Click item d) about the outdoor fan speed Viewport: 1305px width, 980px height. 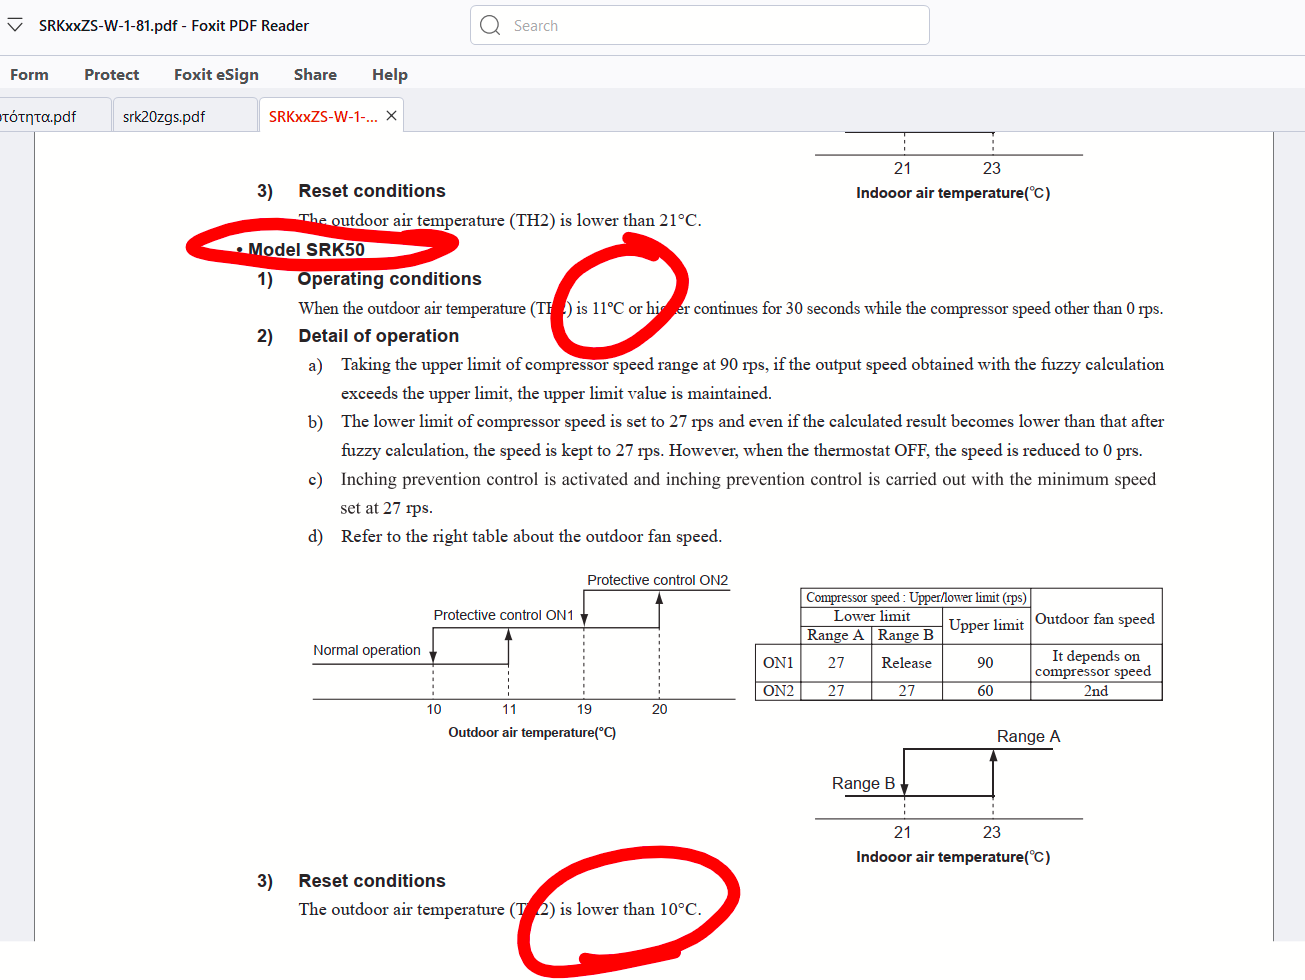pyautogui.click(x=515, y=536)
